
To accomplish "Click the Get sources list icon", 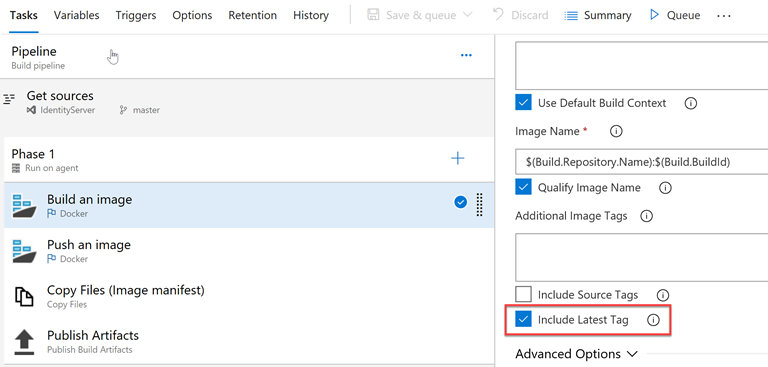I will (x=9, y=98).
